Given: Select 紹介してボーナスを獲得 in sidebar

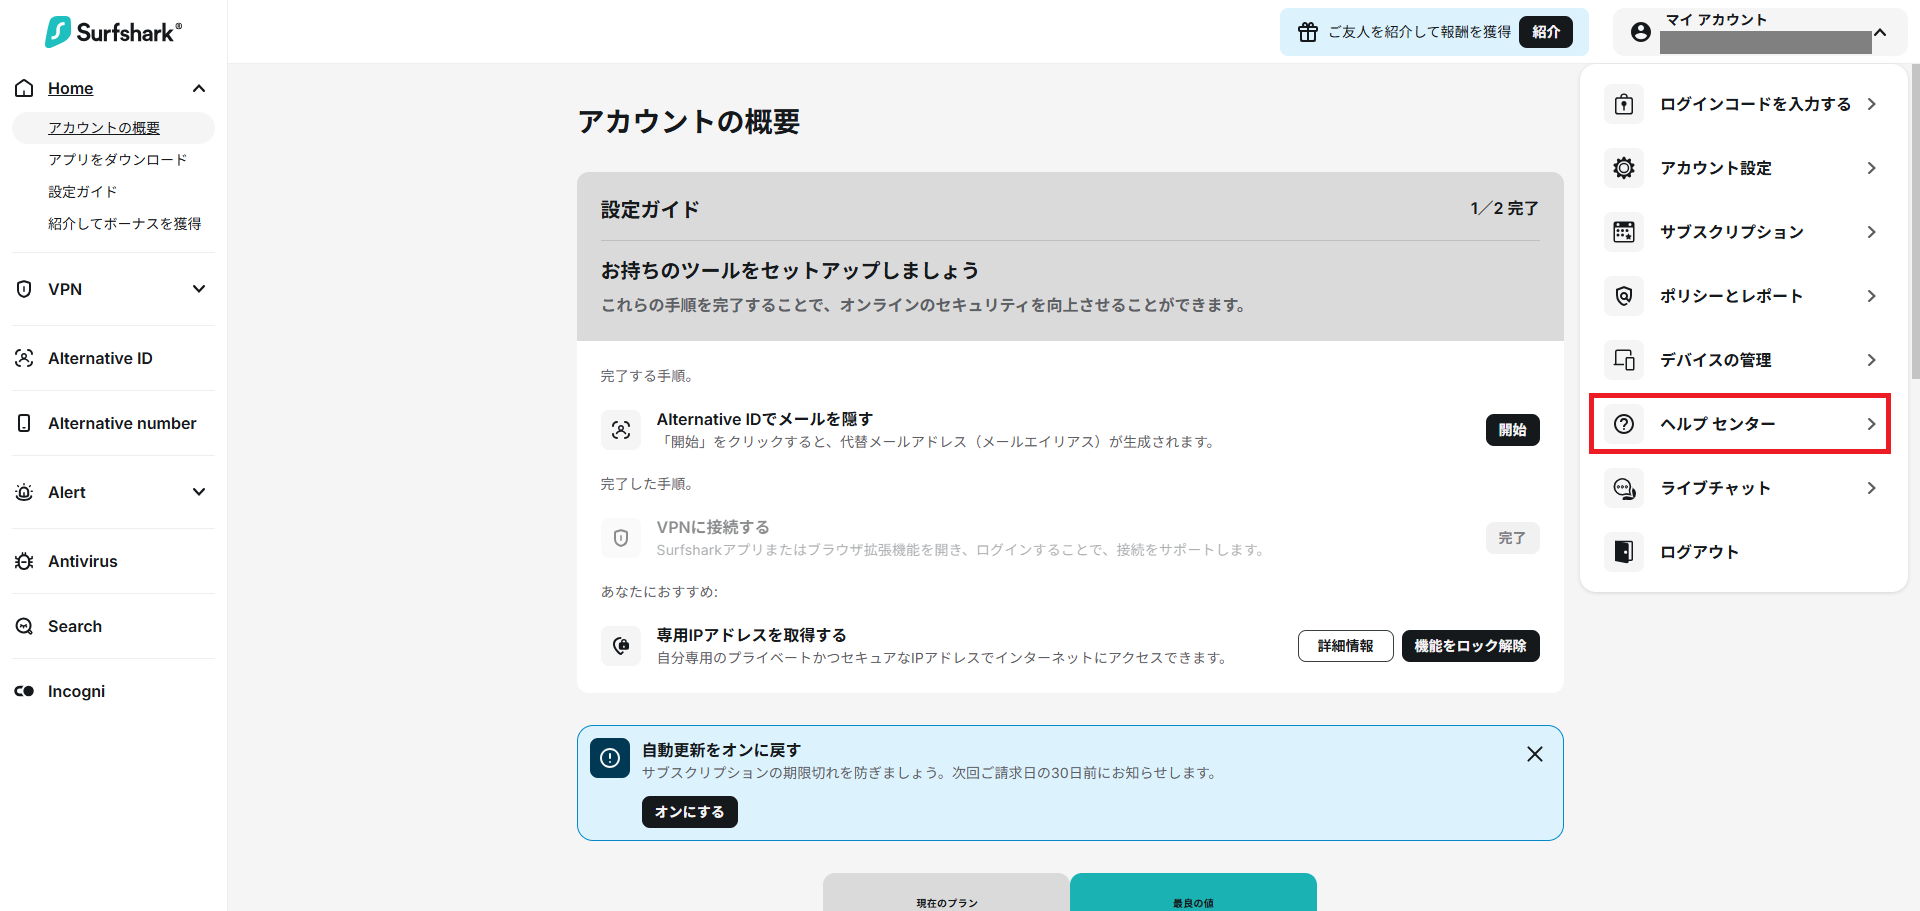Looking at the screenshot, I should point(125,224).
